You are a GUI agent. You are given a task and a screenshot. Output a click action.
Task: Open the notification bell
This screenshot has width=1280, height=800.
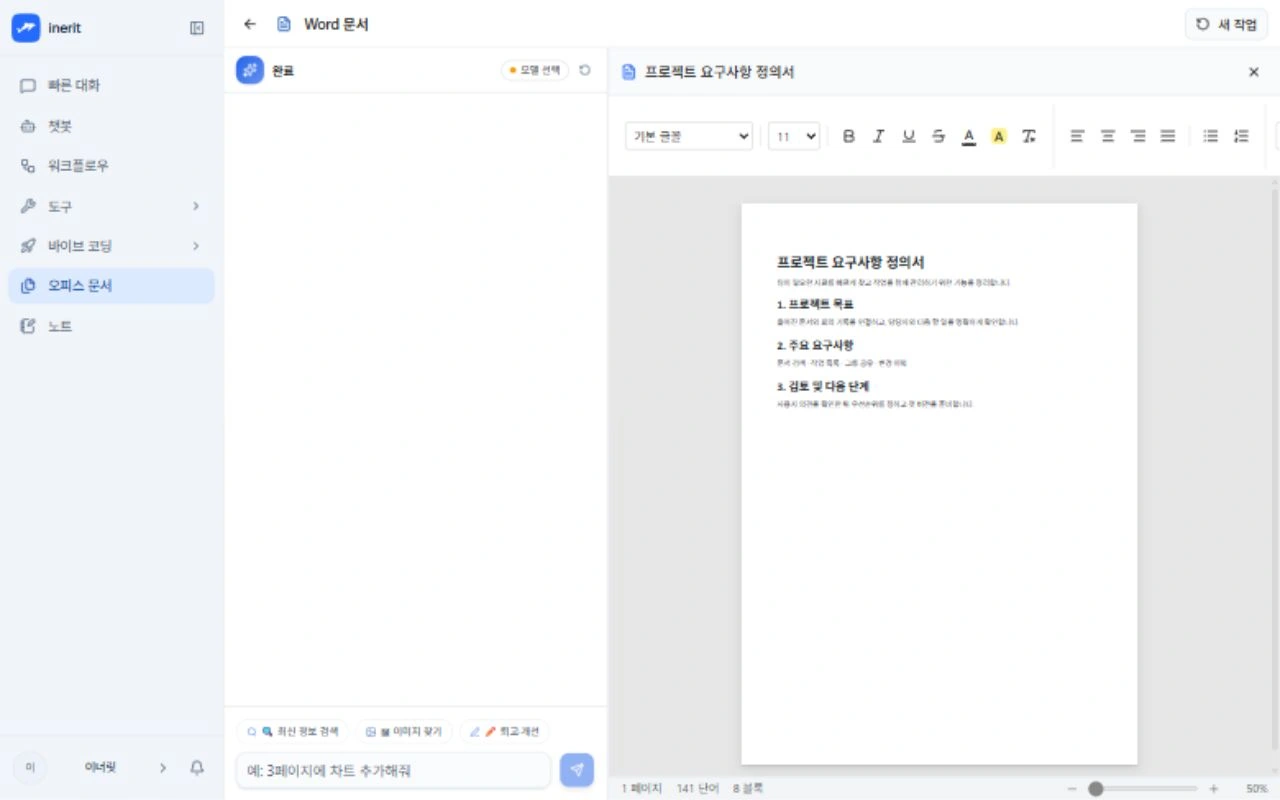[x=197, y=767]
